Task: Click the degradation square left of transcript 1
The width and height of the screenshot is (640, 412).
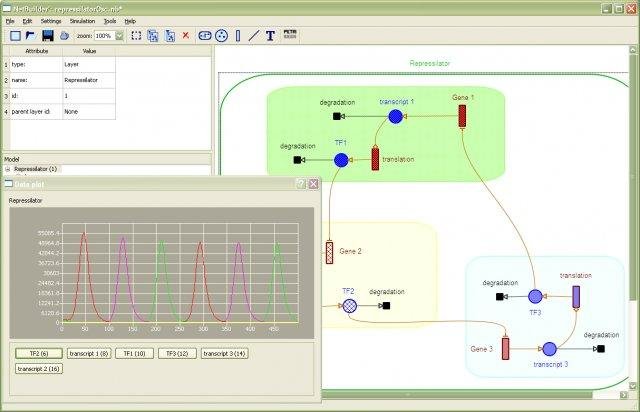Action: [337, 117]
